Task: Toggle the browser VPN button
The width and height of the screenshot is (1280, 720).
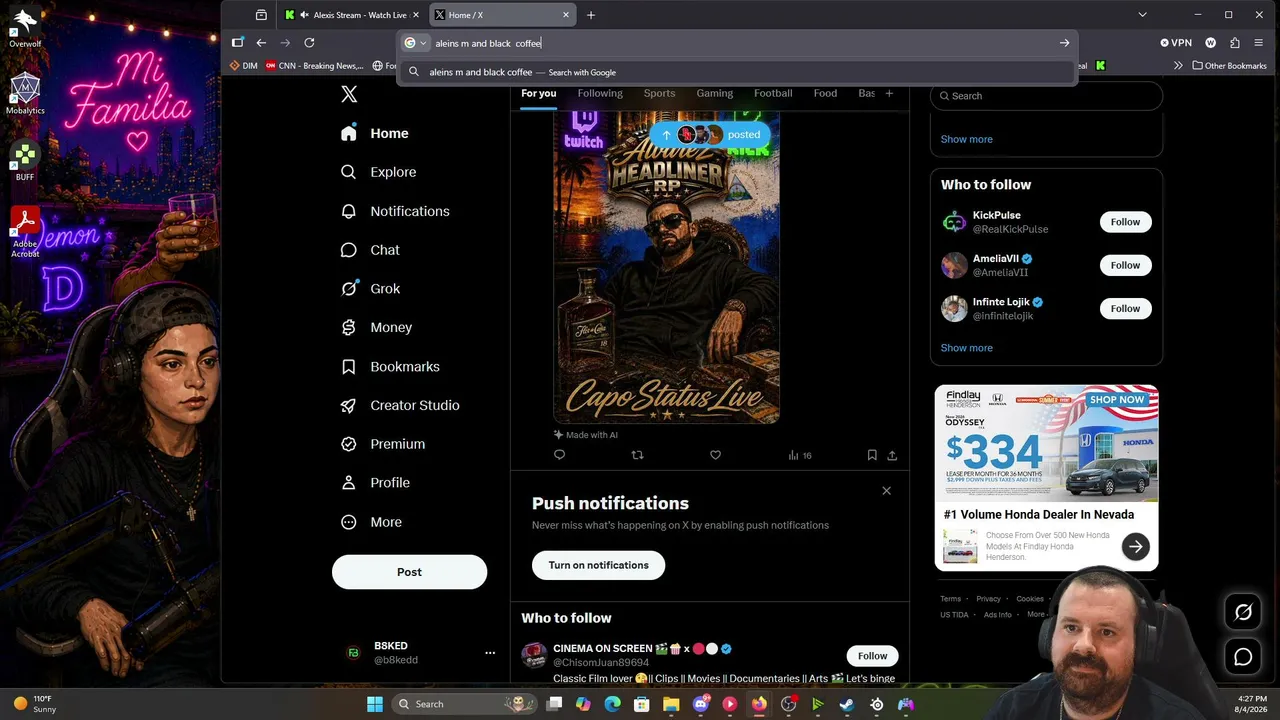Action: tap(1176, 43)
